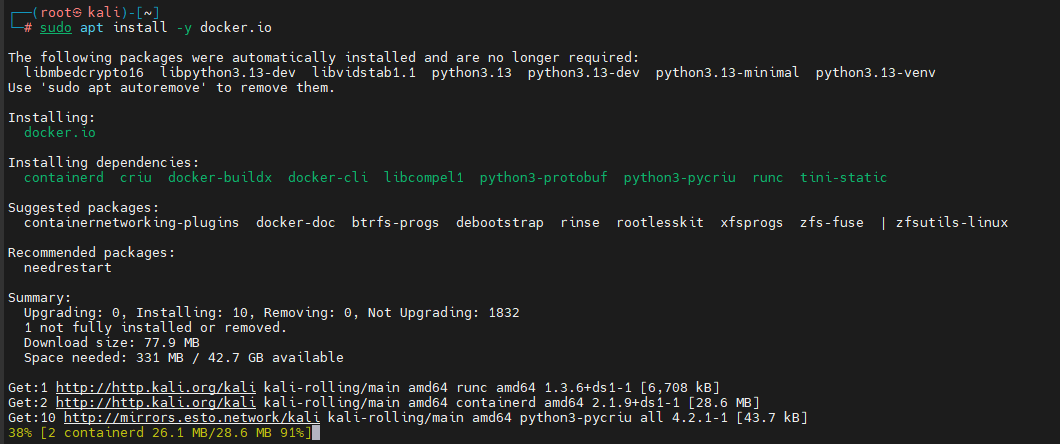Click the docker-doc suggested package
Image resolution: width=1060 pixels, height=444 pixels.
pyautogui.click(x=295, y=222)
